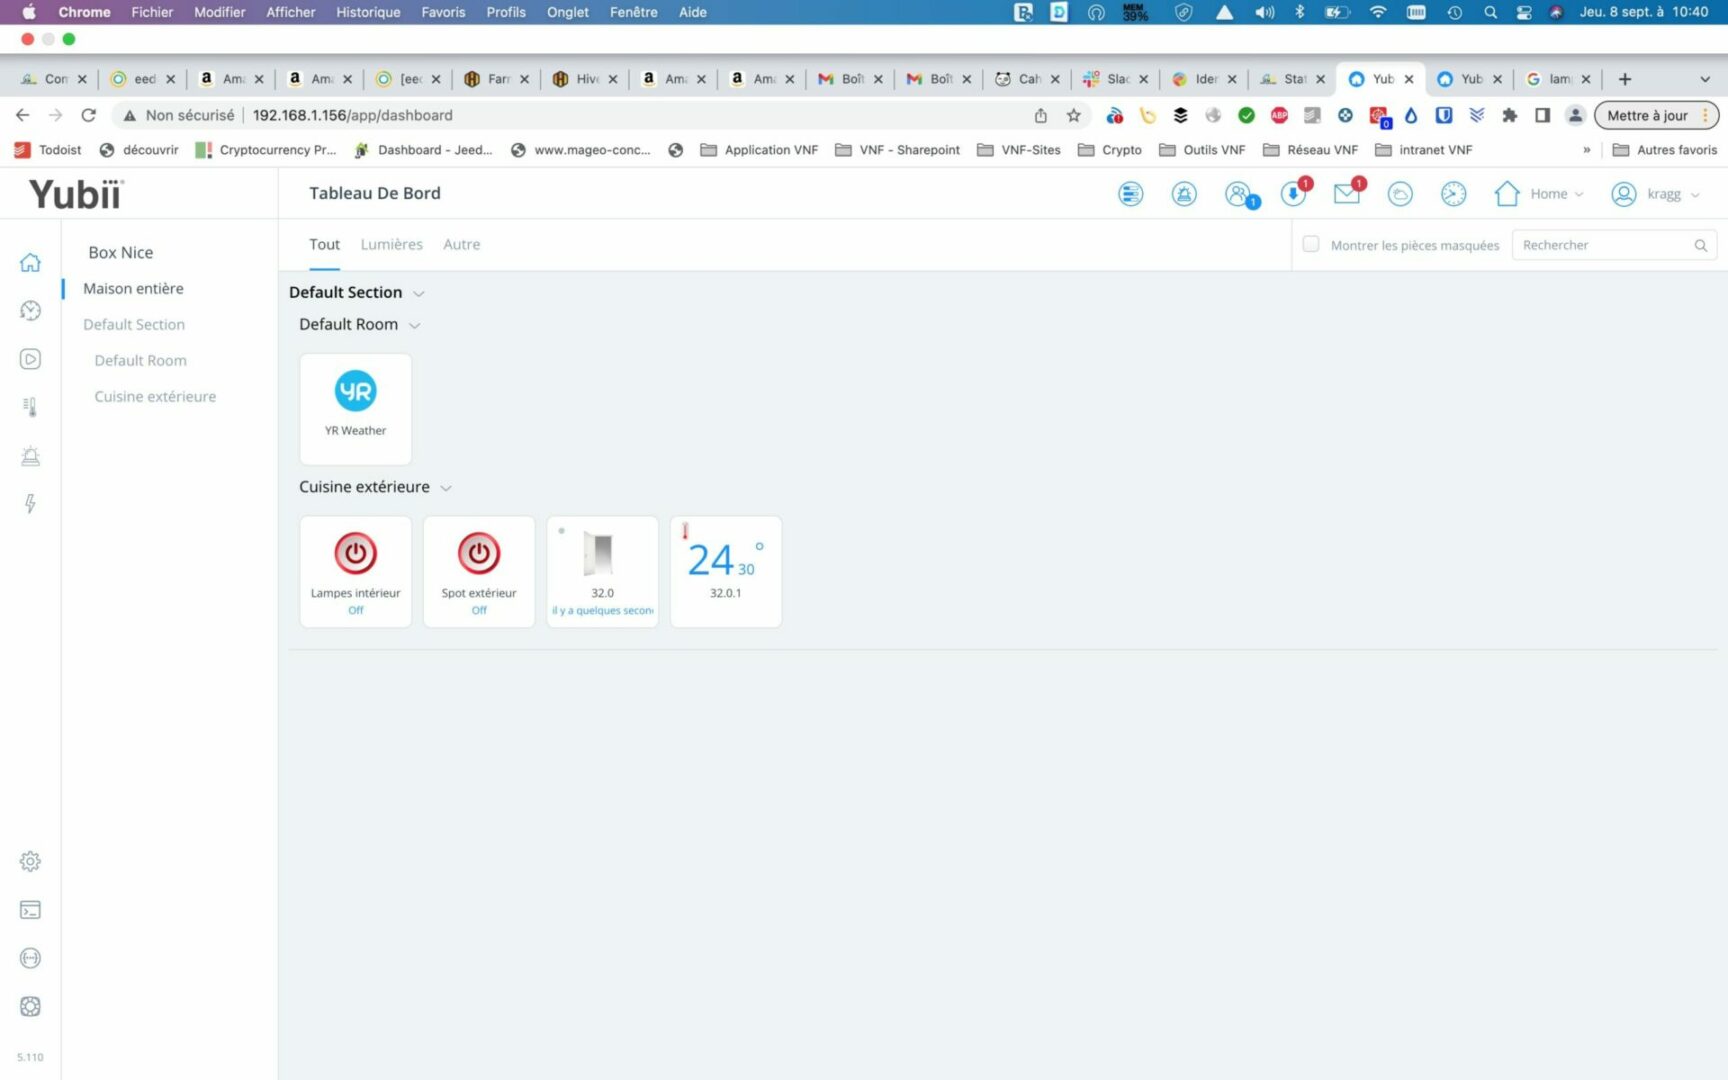Switch to the Lumières tab
Image resolution: width=1728 pixels, height=1080 pixels.
pos(391,244)
